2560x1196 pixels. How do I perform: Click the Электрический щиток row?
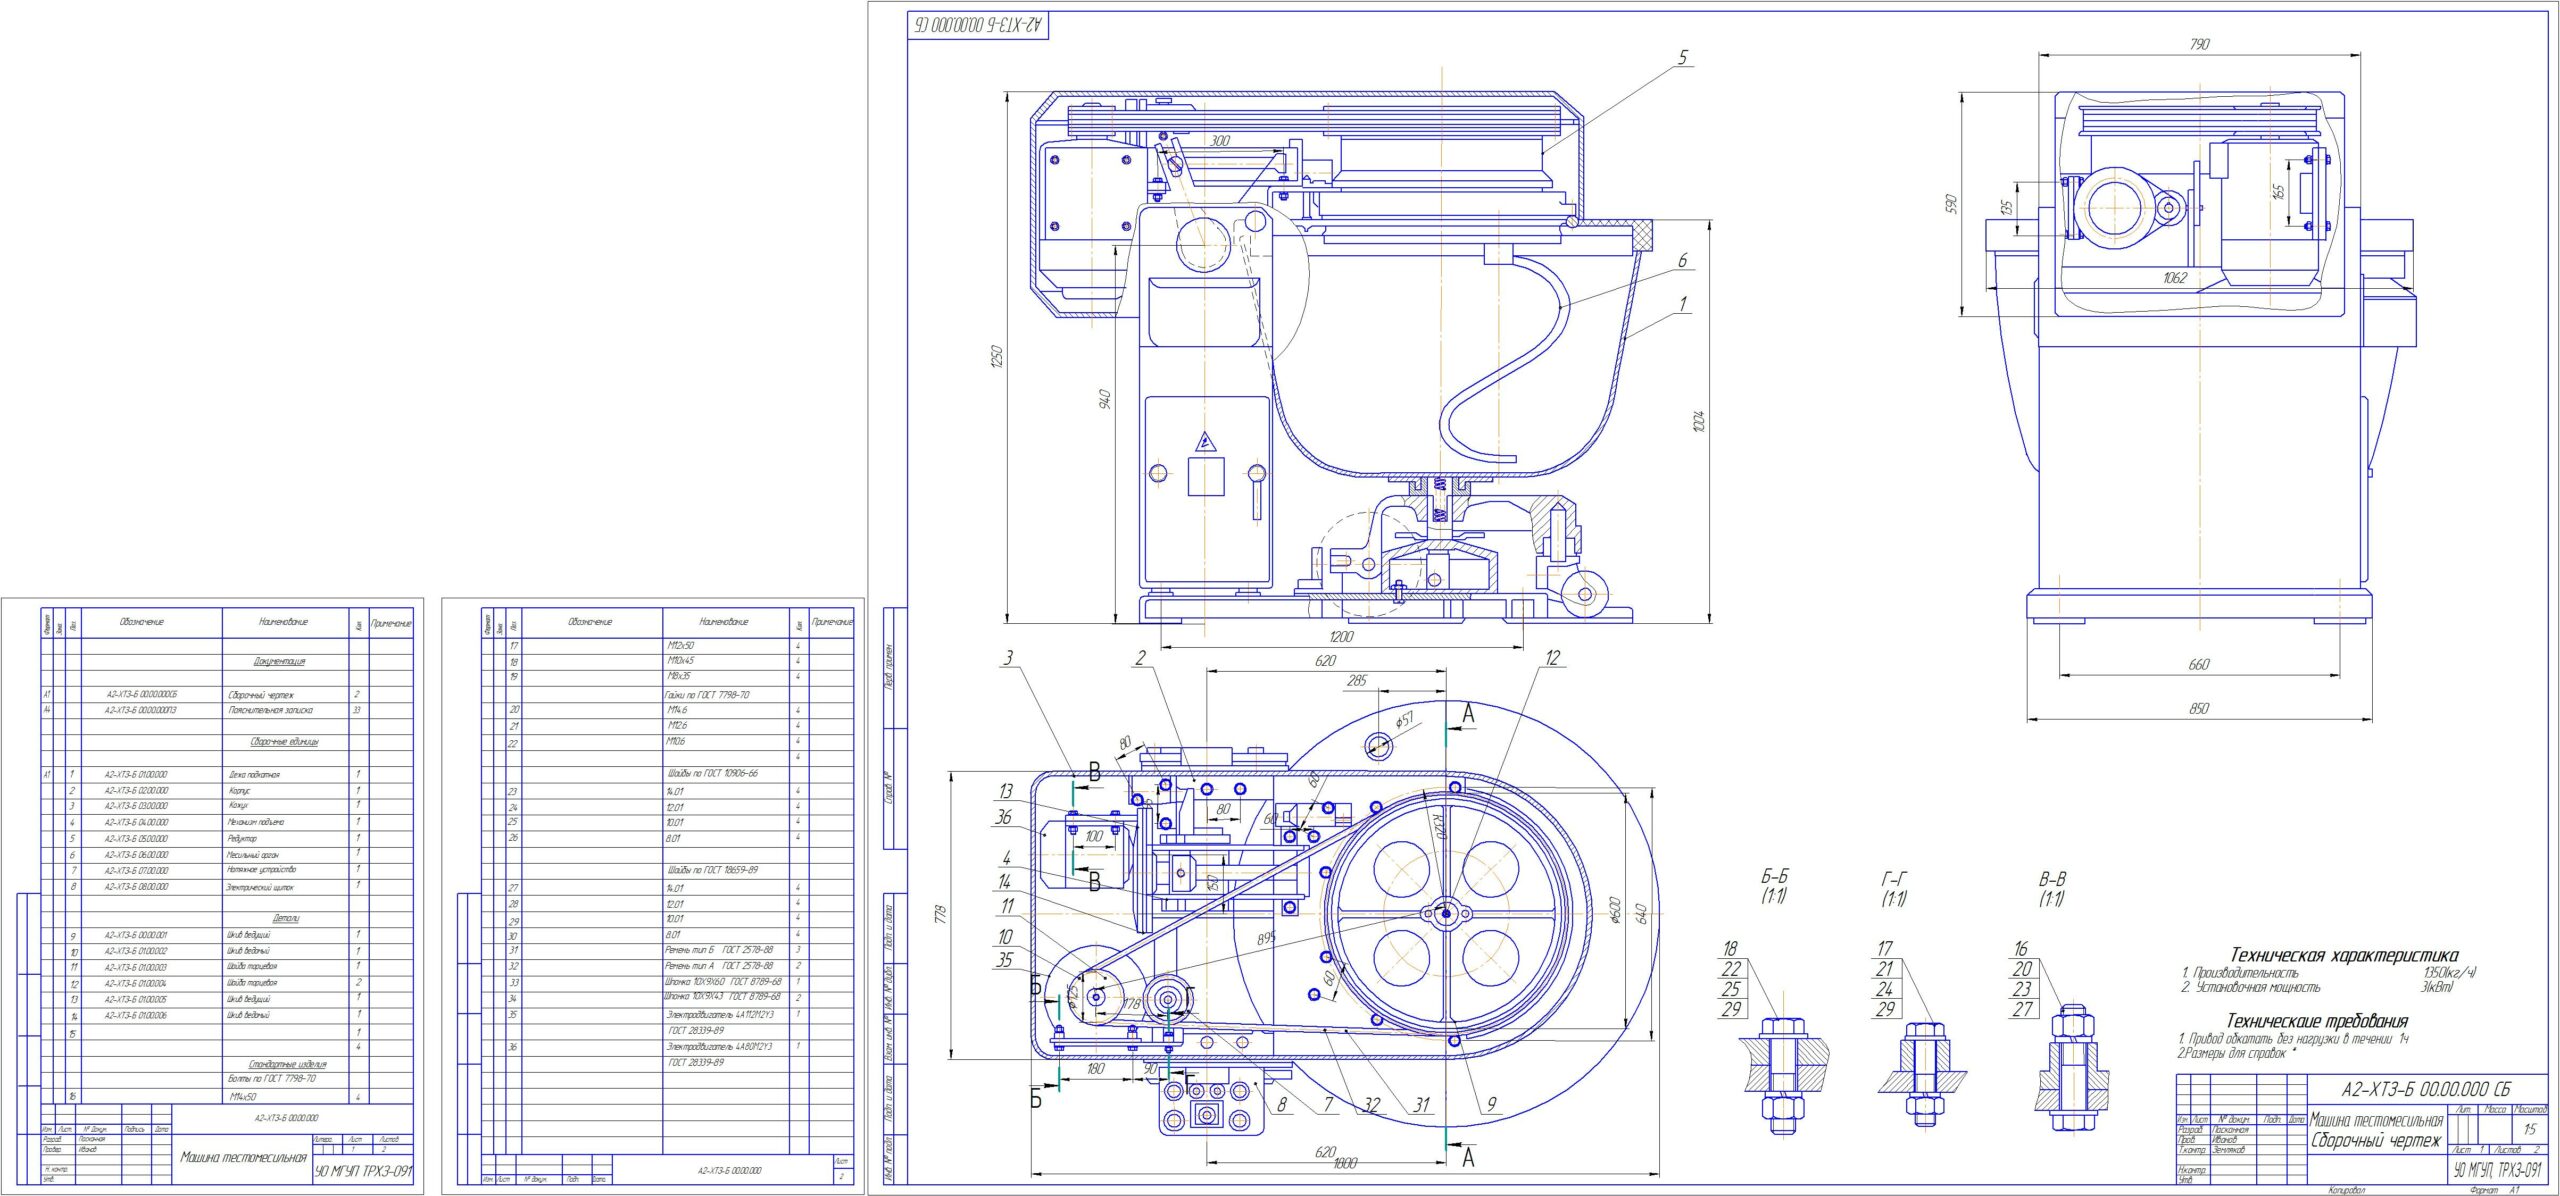[227, 887]
